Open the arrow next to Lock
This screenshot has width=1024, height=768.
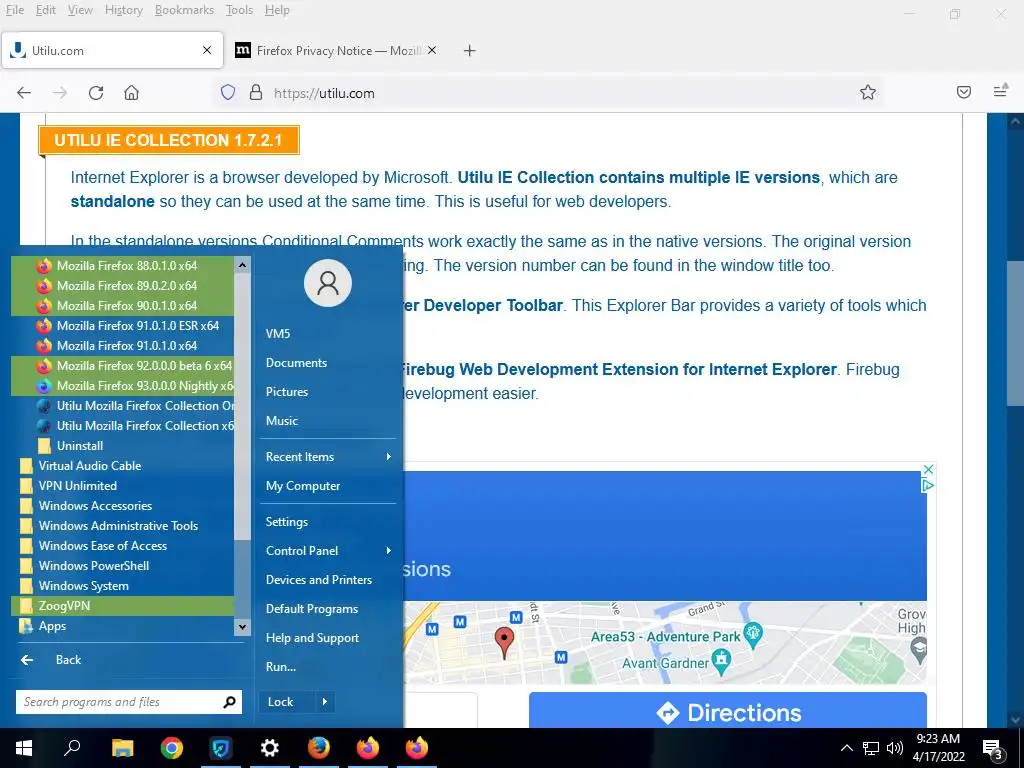325,702
